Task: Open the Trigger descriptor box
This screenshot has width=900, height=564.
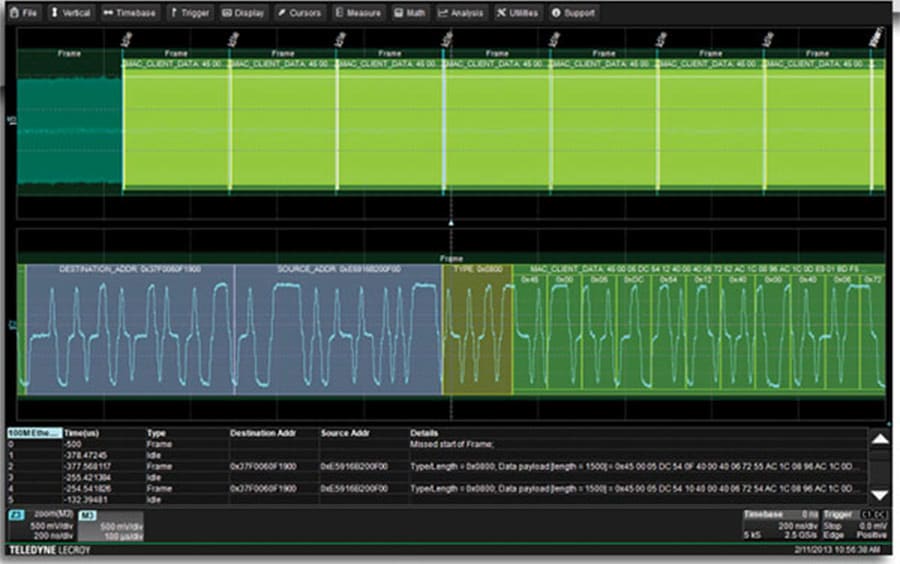Action: (x=855, y=525)
